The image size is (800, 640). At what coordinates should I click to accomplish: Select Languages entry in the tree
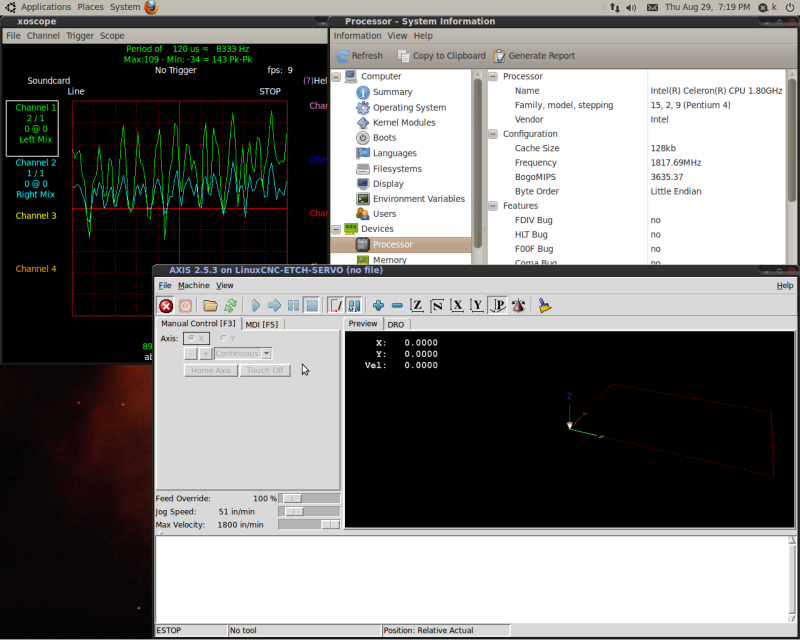point(394,153)
